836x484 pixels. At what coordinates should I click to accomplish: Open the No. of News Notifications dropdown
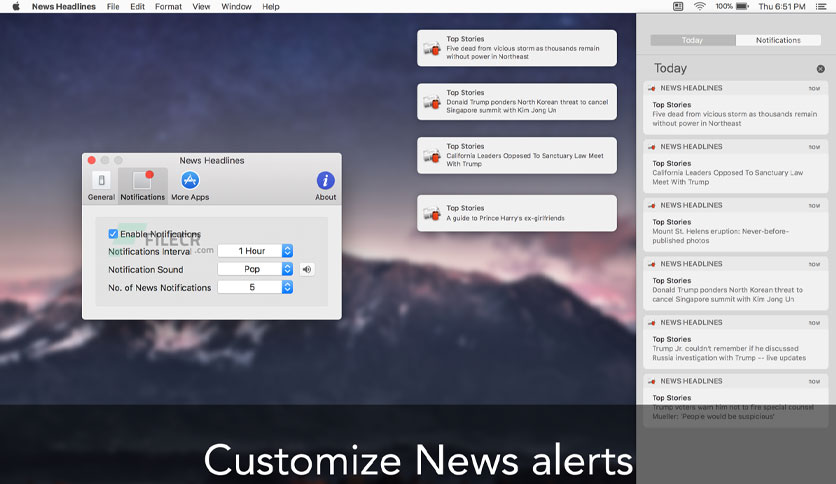point(255,287)
